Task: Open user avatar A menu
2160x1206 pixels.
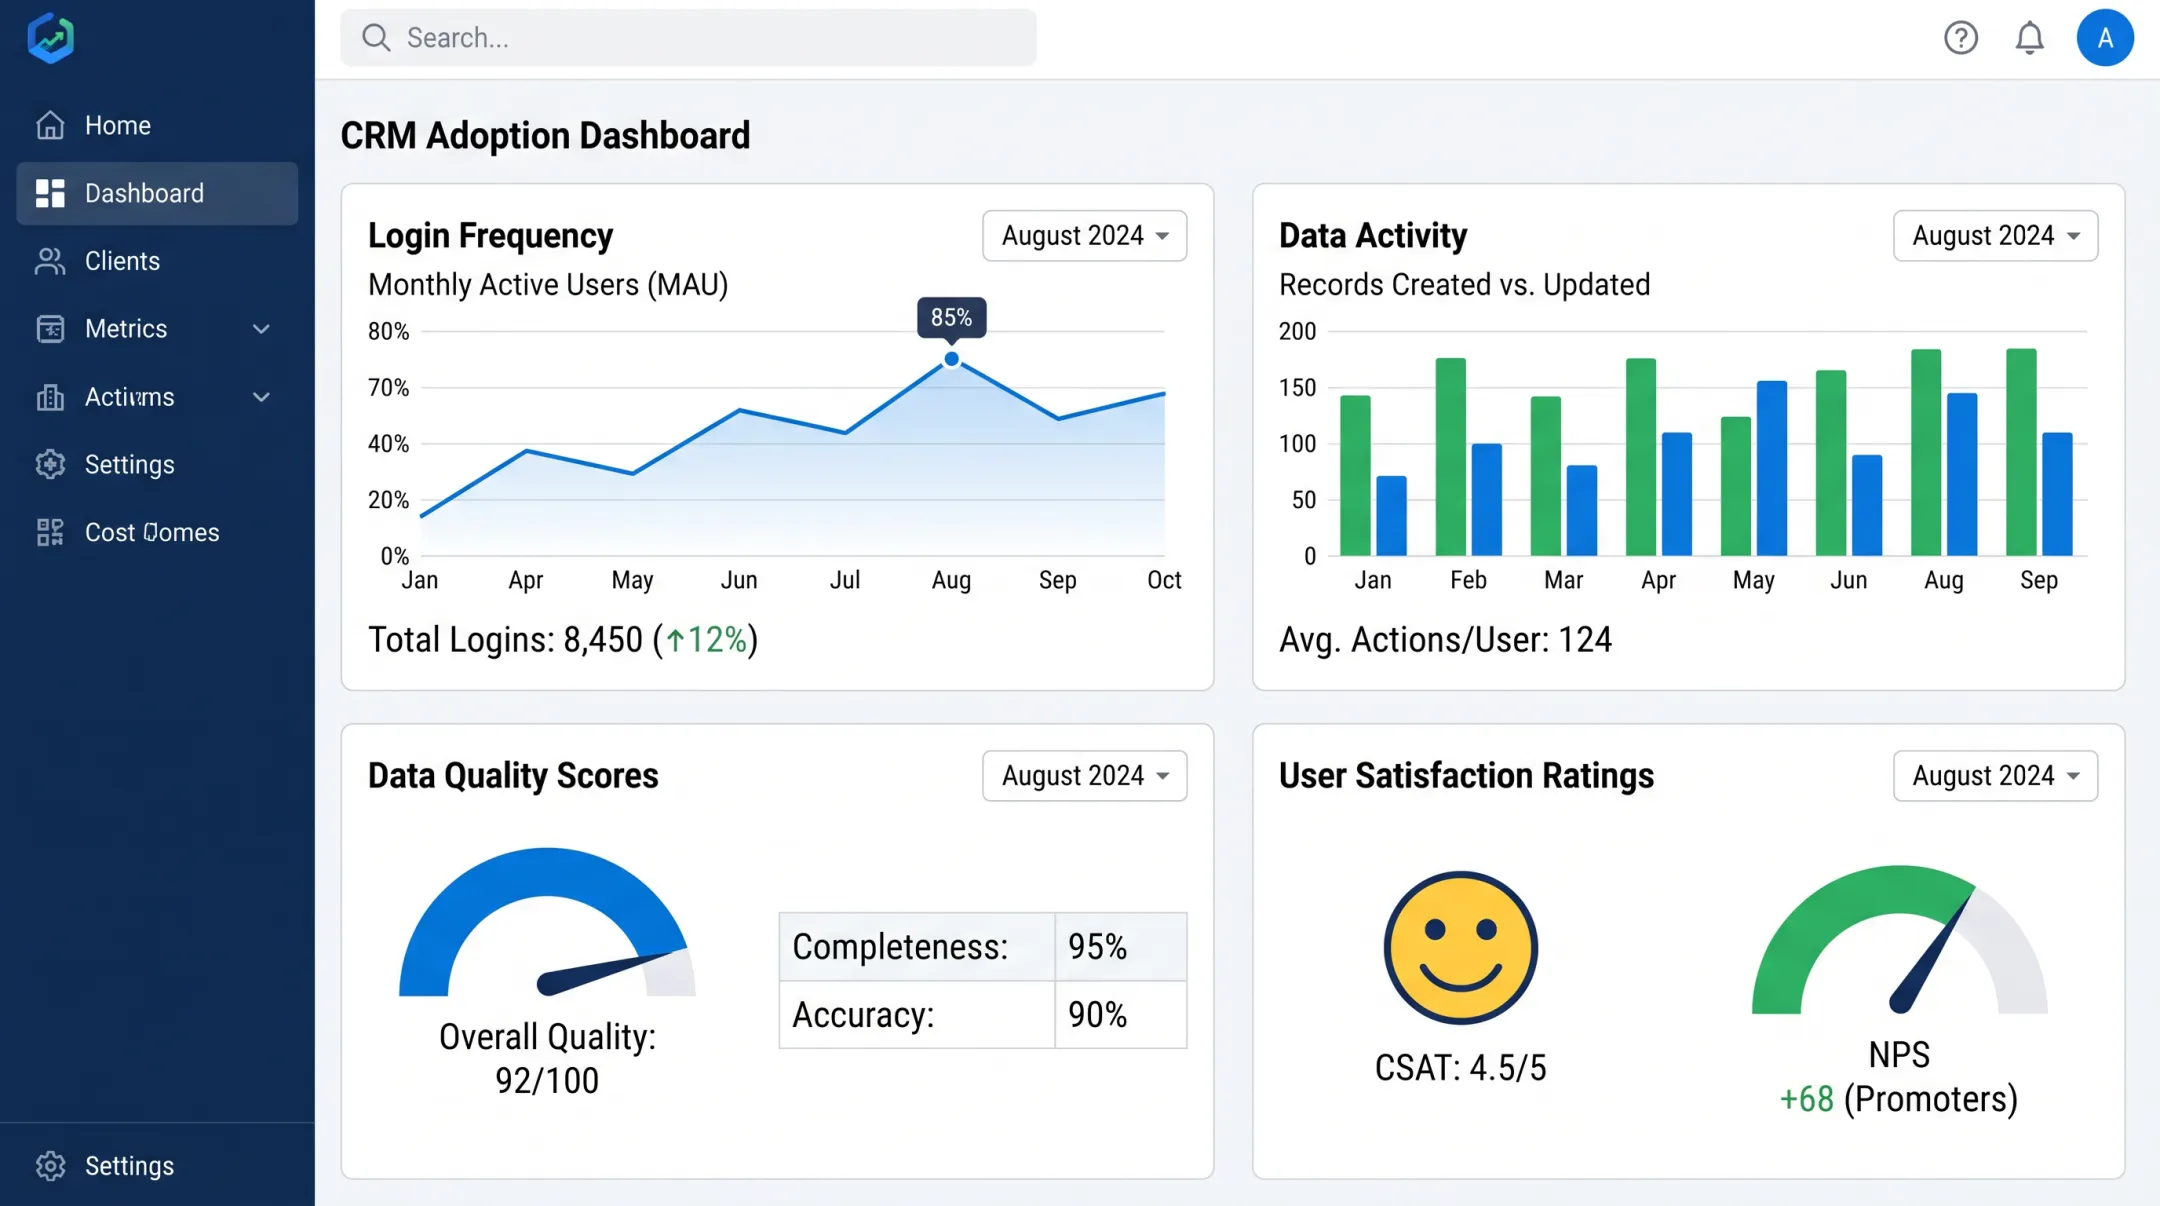Action: tap(2105, 38)
